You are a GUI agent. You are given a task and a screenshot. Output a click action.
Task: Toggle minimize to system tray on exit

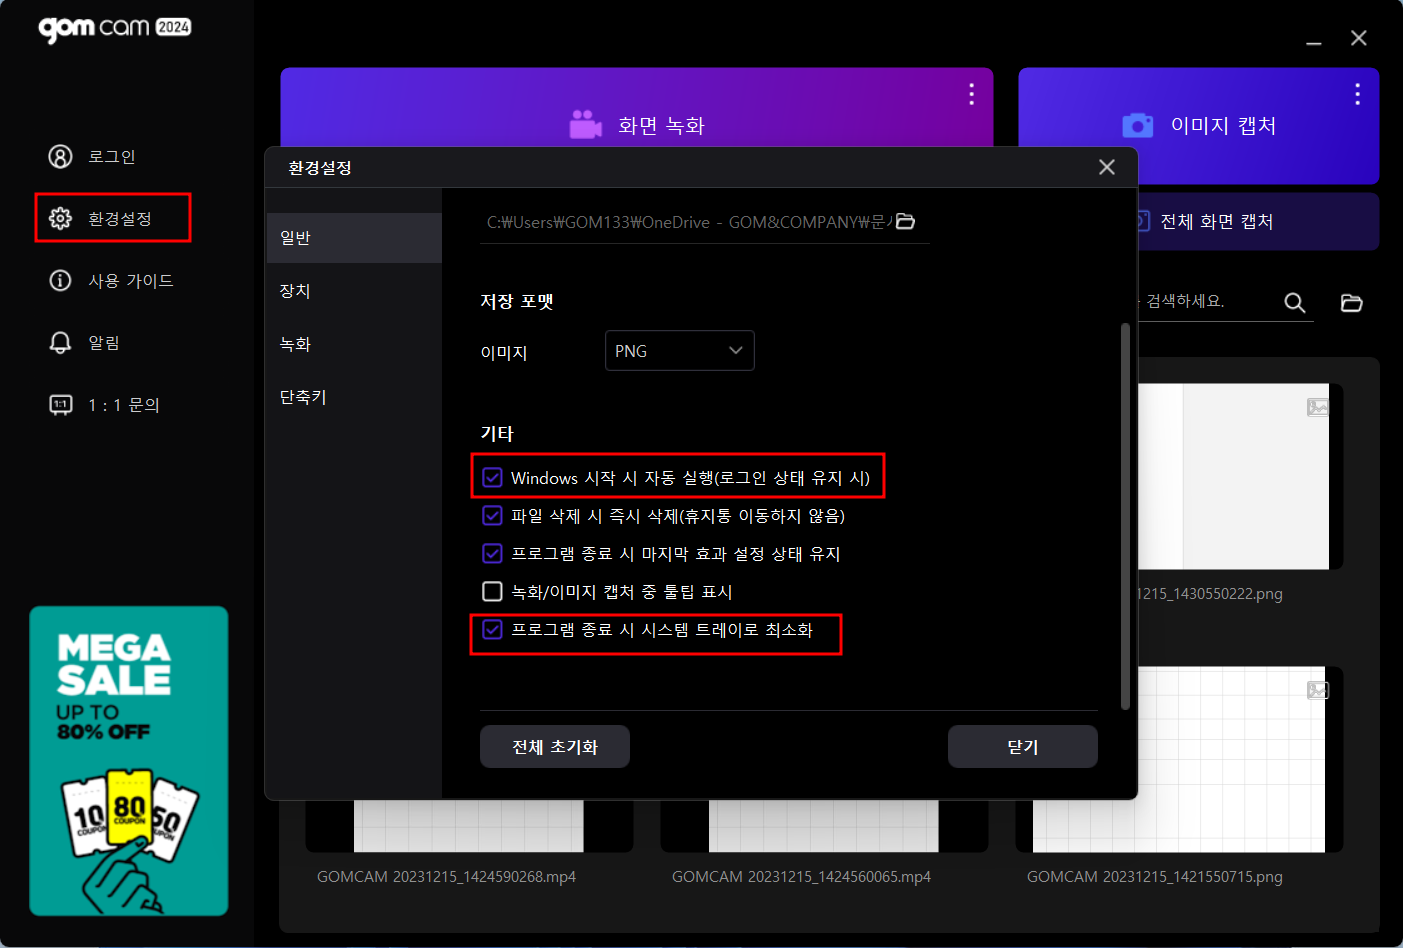click(x=492, y=630)
